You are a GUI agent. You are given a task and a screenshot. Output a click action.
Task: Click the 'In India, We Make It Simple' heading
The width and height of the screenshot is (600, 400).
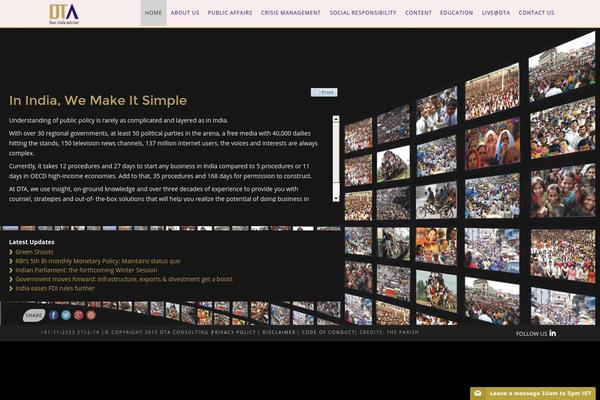point(98,100)
